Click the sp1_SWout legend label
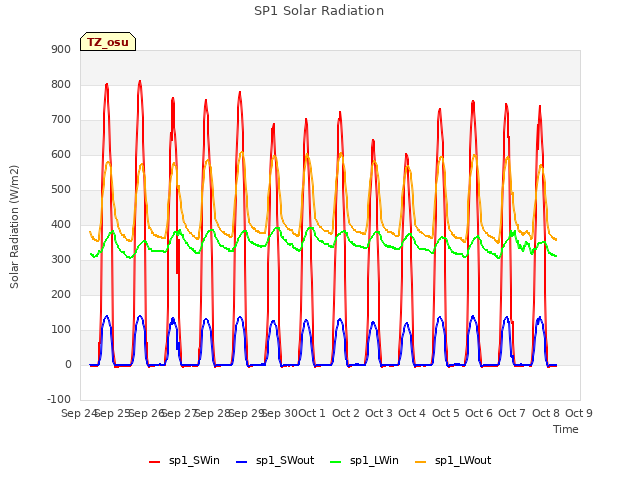The width and height of the screenshot is (640, 480). [x=285, y=460]
